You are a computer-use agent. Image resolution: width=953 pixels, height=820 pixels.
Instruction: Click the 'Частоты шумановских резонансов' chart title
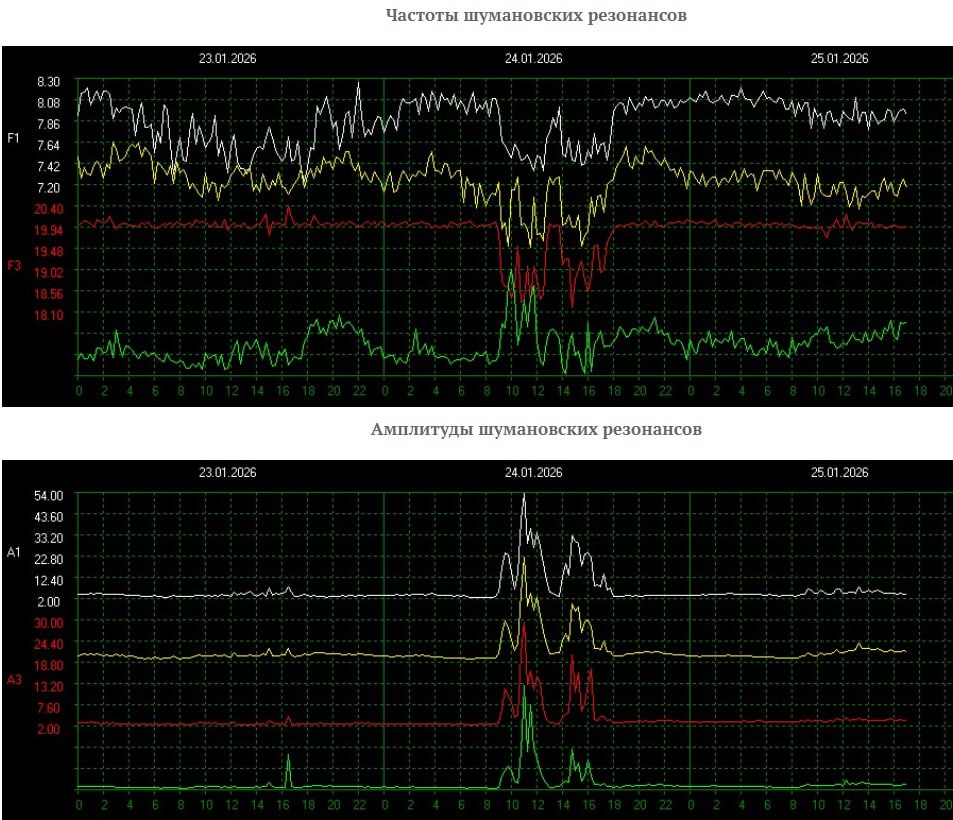click(536, 17)
